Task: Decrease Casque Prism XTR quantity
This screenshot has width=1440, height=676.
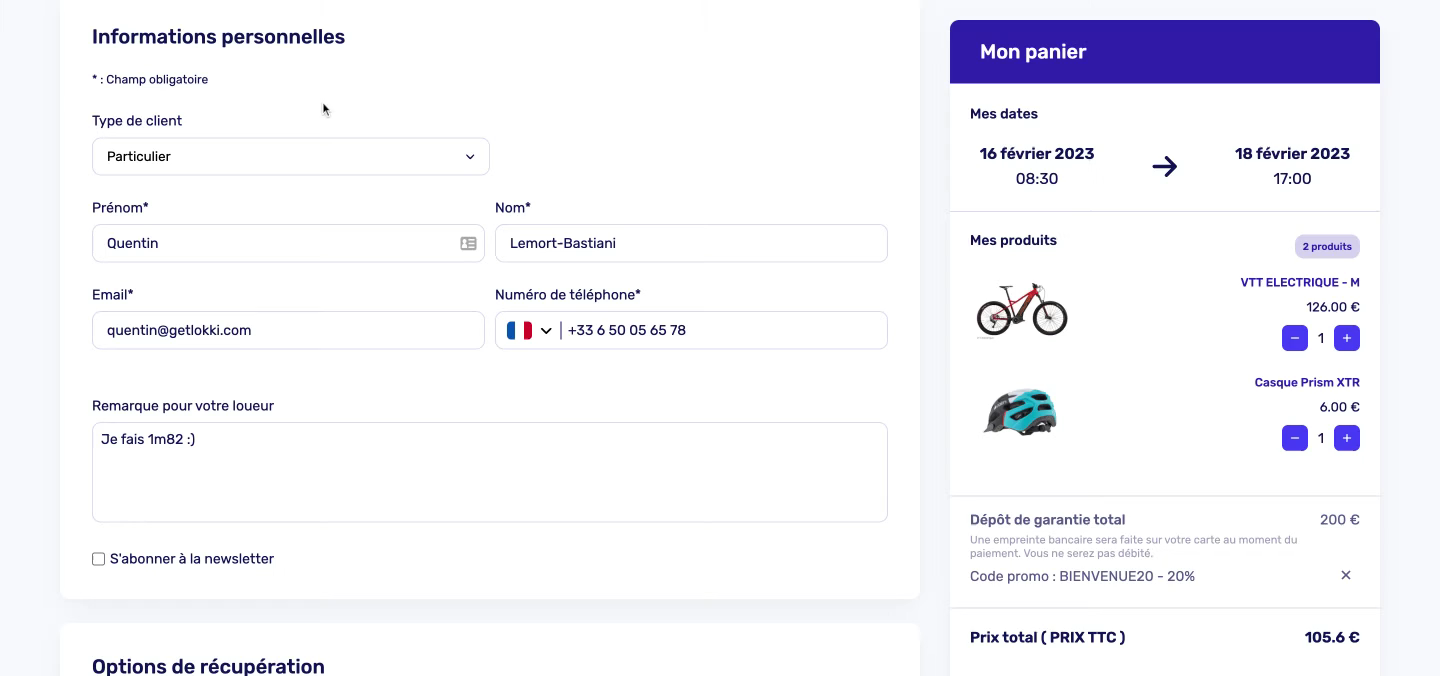Action: pos(1295,438)
